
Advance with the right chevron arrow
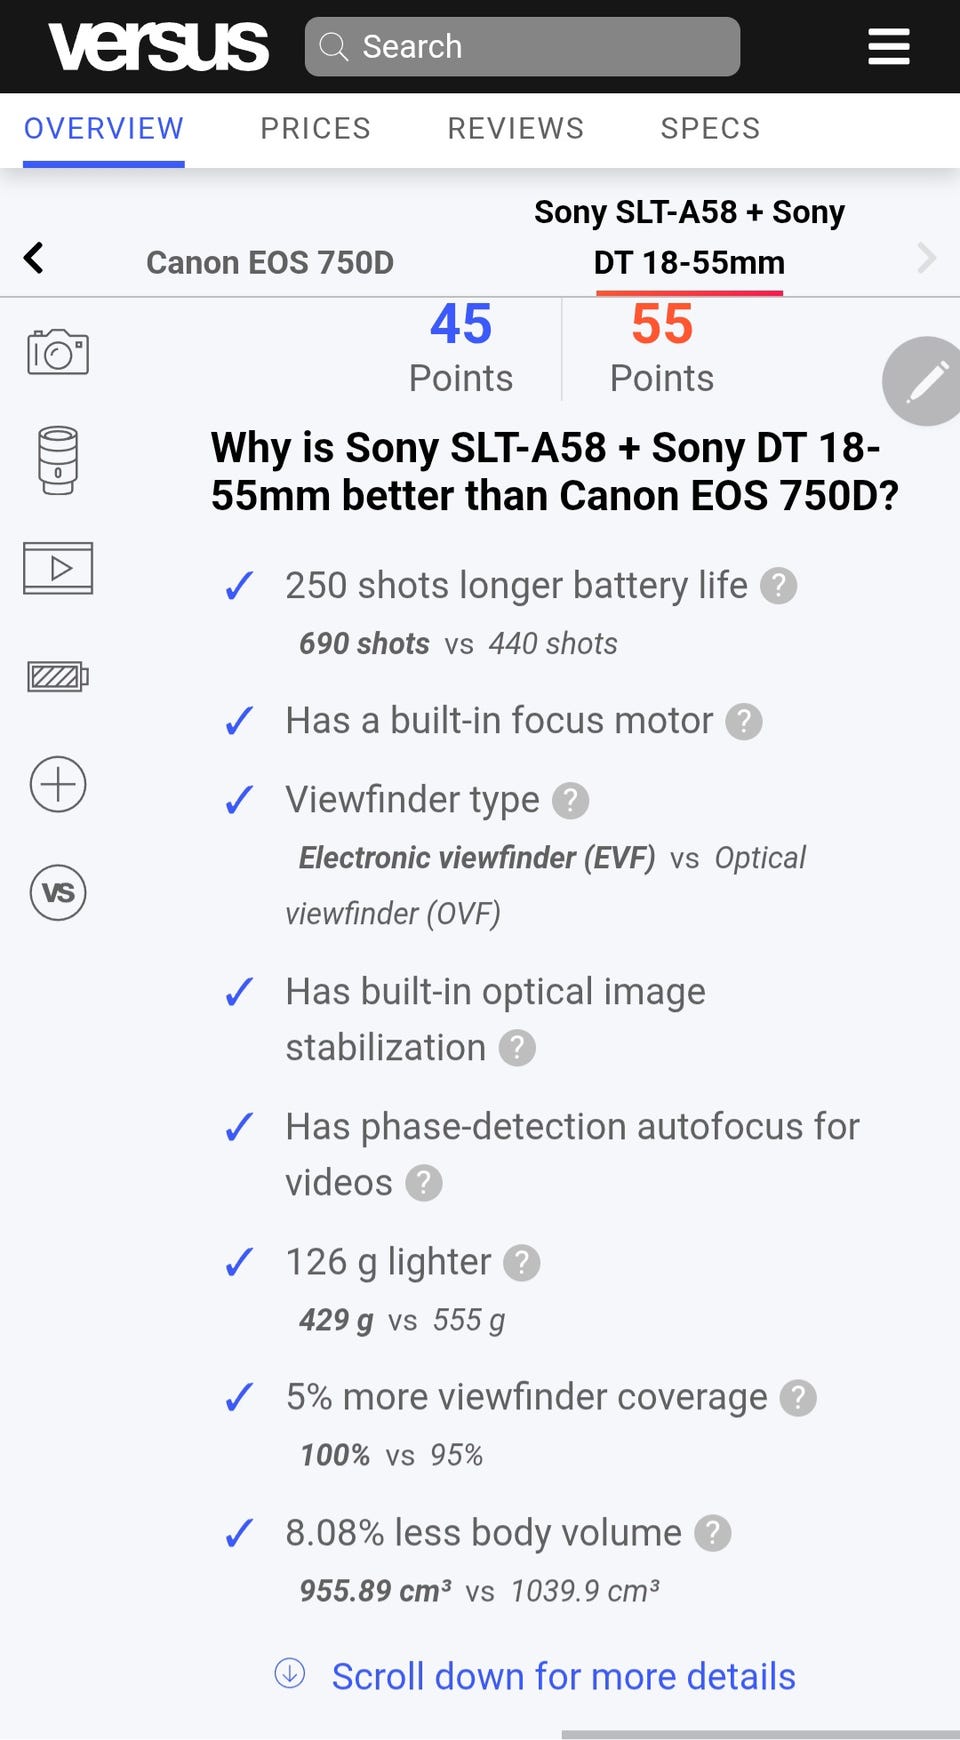pyautogui.click(x=927, y=258)
